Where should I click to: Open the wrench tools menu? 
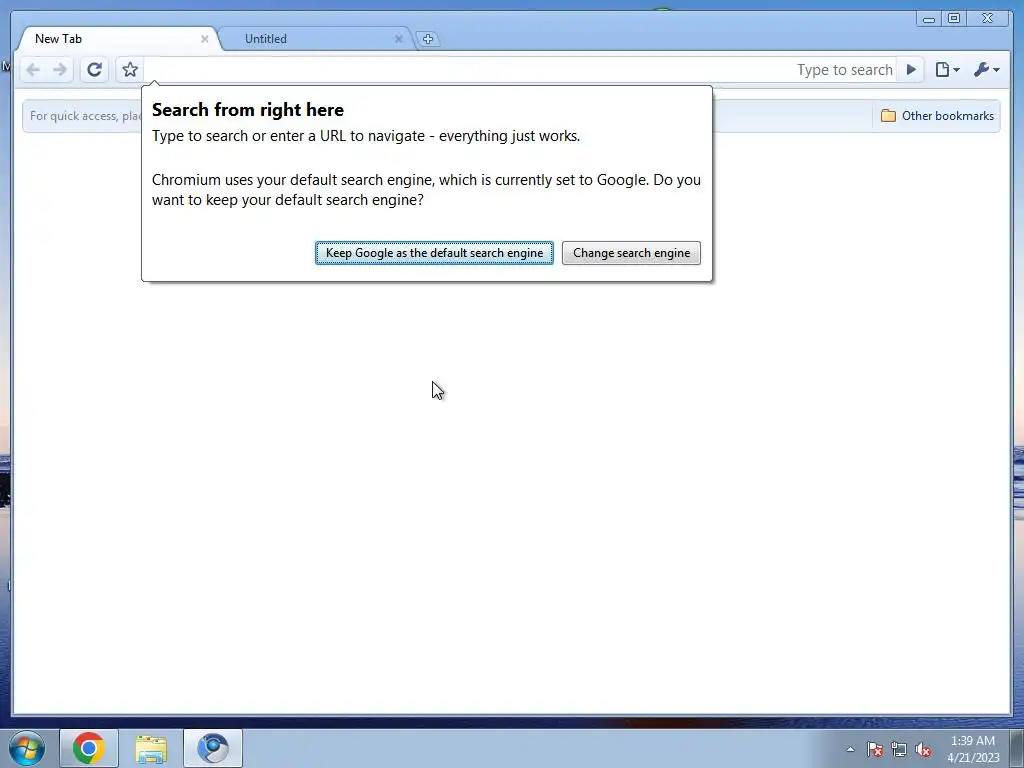click(987, 70)
